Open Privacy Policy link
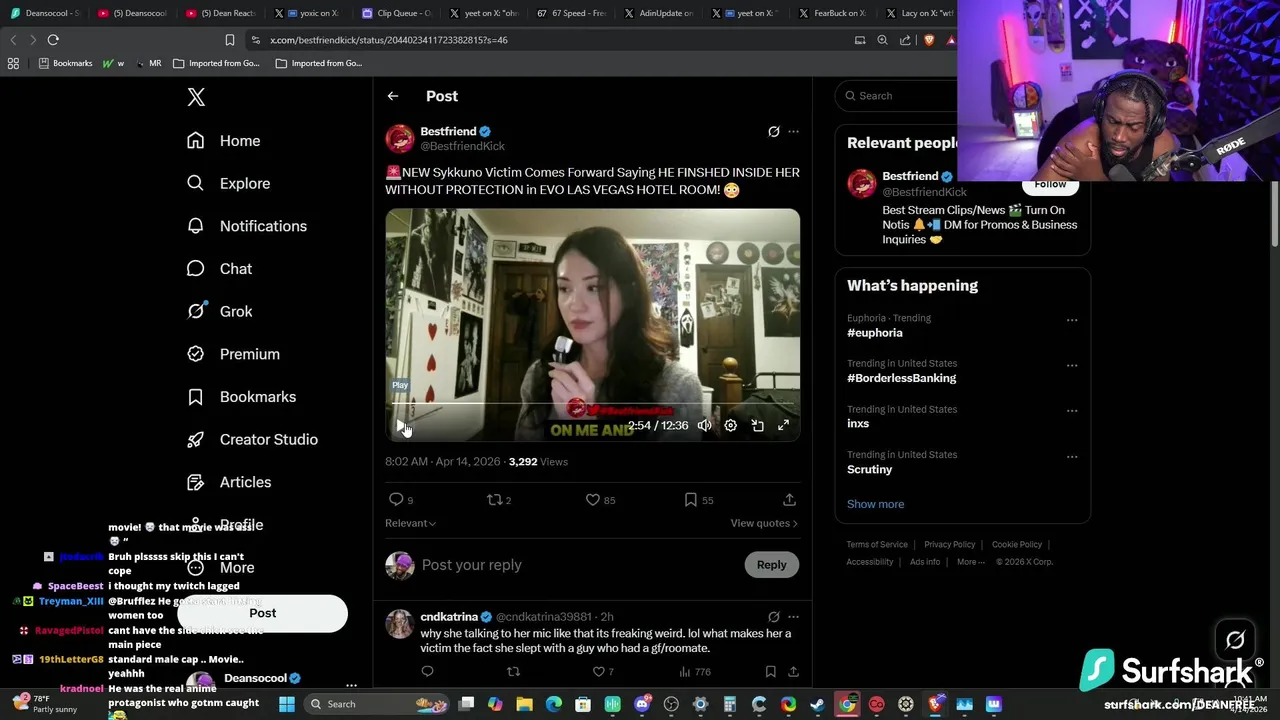1280x720 pixels. [x=949, y=545]
